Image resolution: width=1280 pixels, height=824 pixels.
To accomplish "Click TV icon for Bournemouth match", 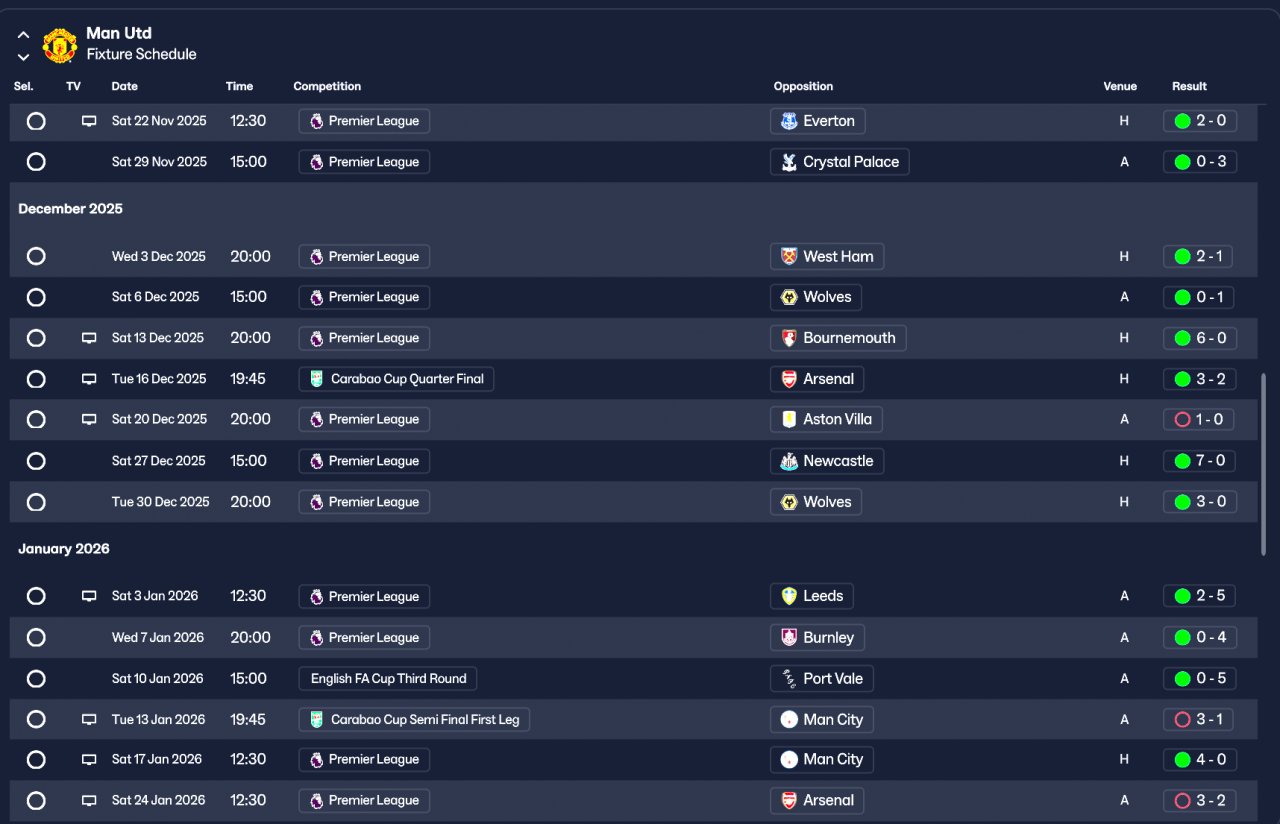I will pos(89,338).
